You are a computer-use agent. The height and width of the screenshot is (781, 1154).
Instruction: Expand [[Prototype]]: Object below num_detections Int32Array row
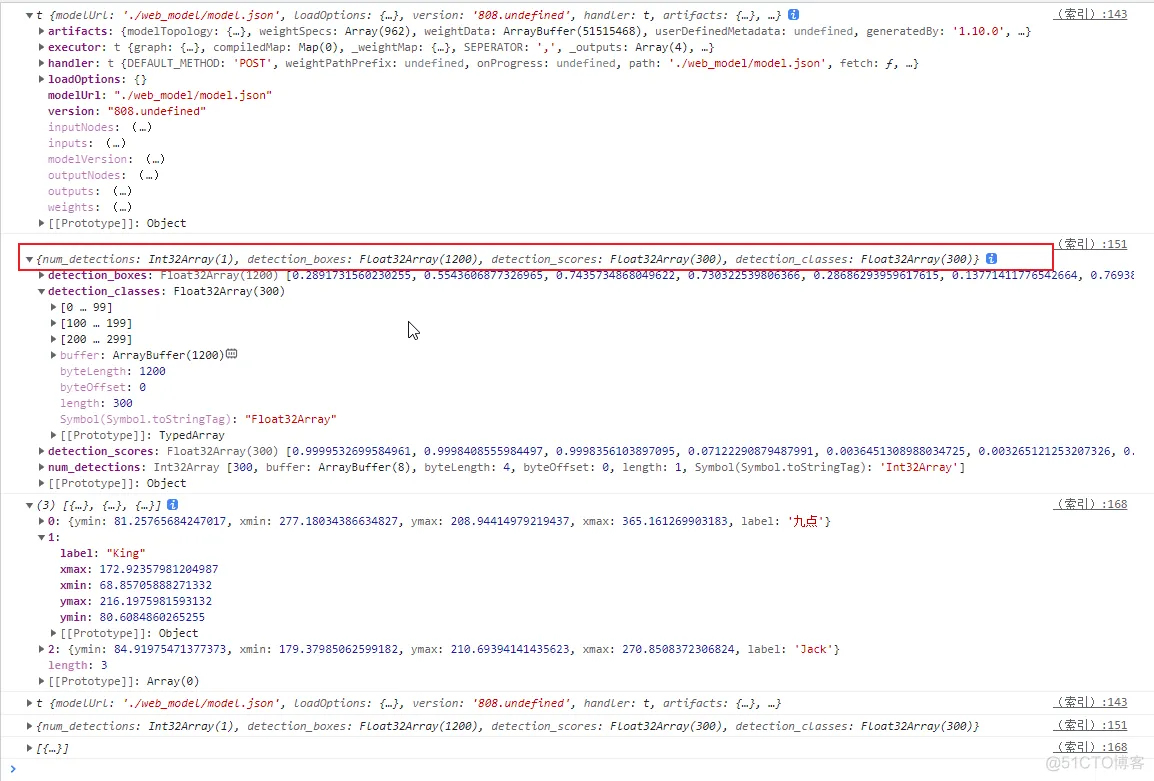tap(42, 483)
